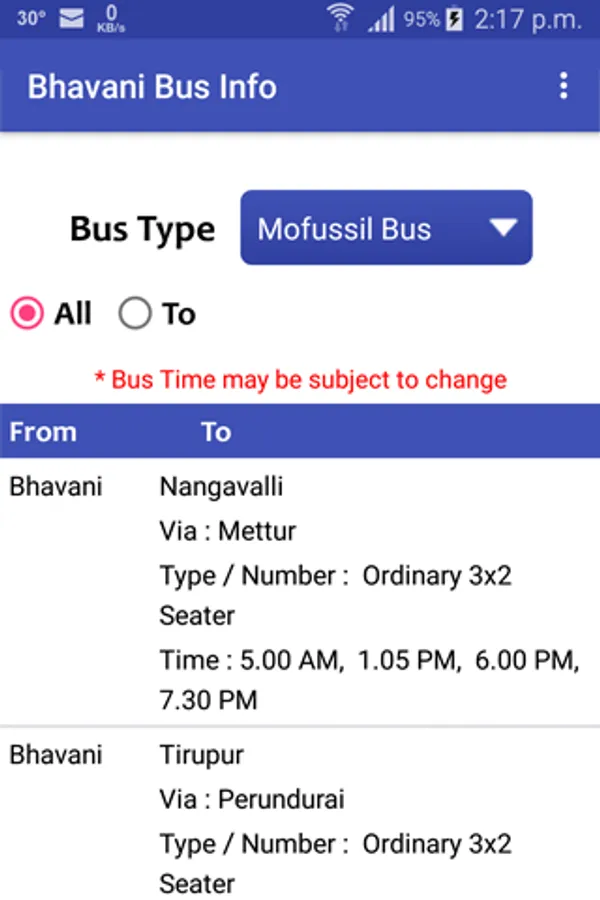Tap the white dropdown arrow triangle
600x900 pixels.
[503, 228]
